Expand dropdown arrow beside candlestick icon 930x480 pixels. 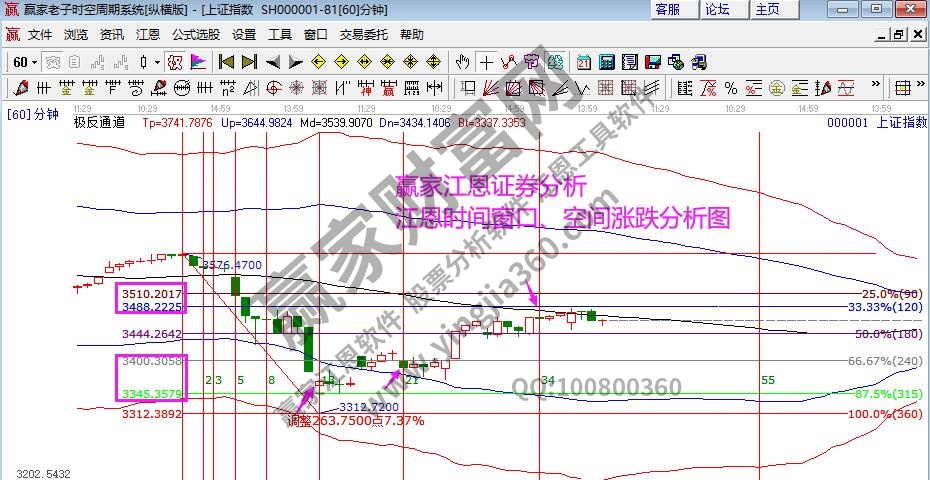pyautogui.click(x=156, y=62)
